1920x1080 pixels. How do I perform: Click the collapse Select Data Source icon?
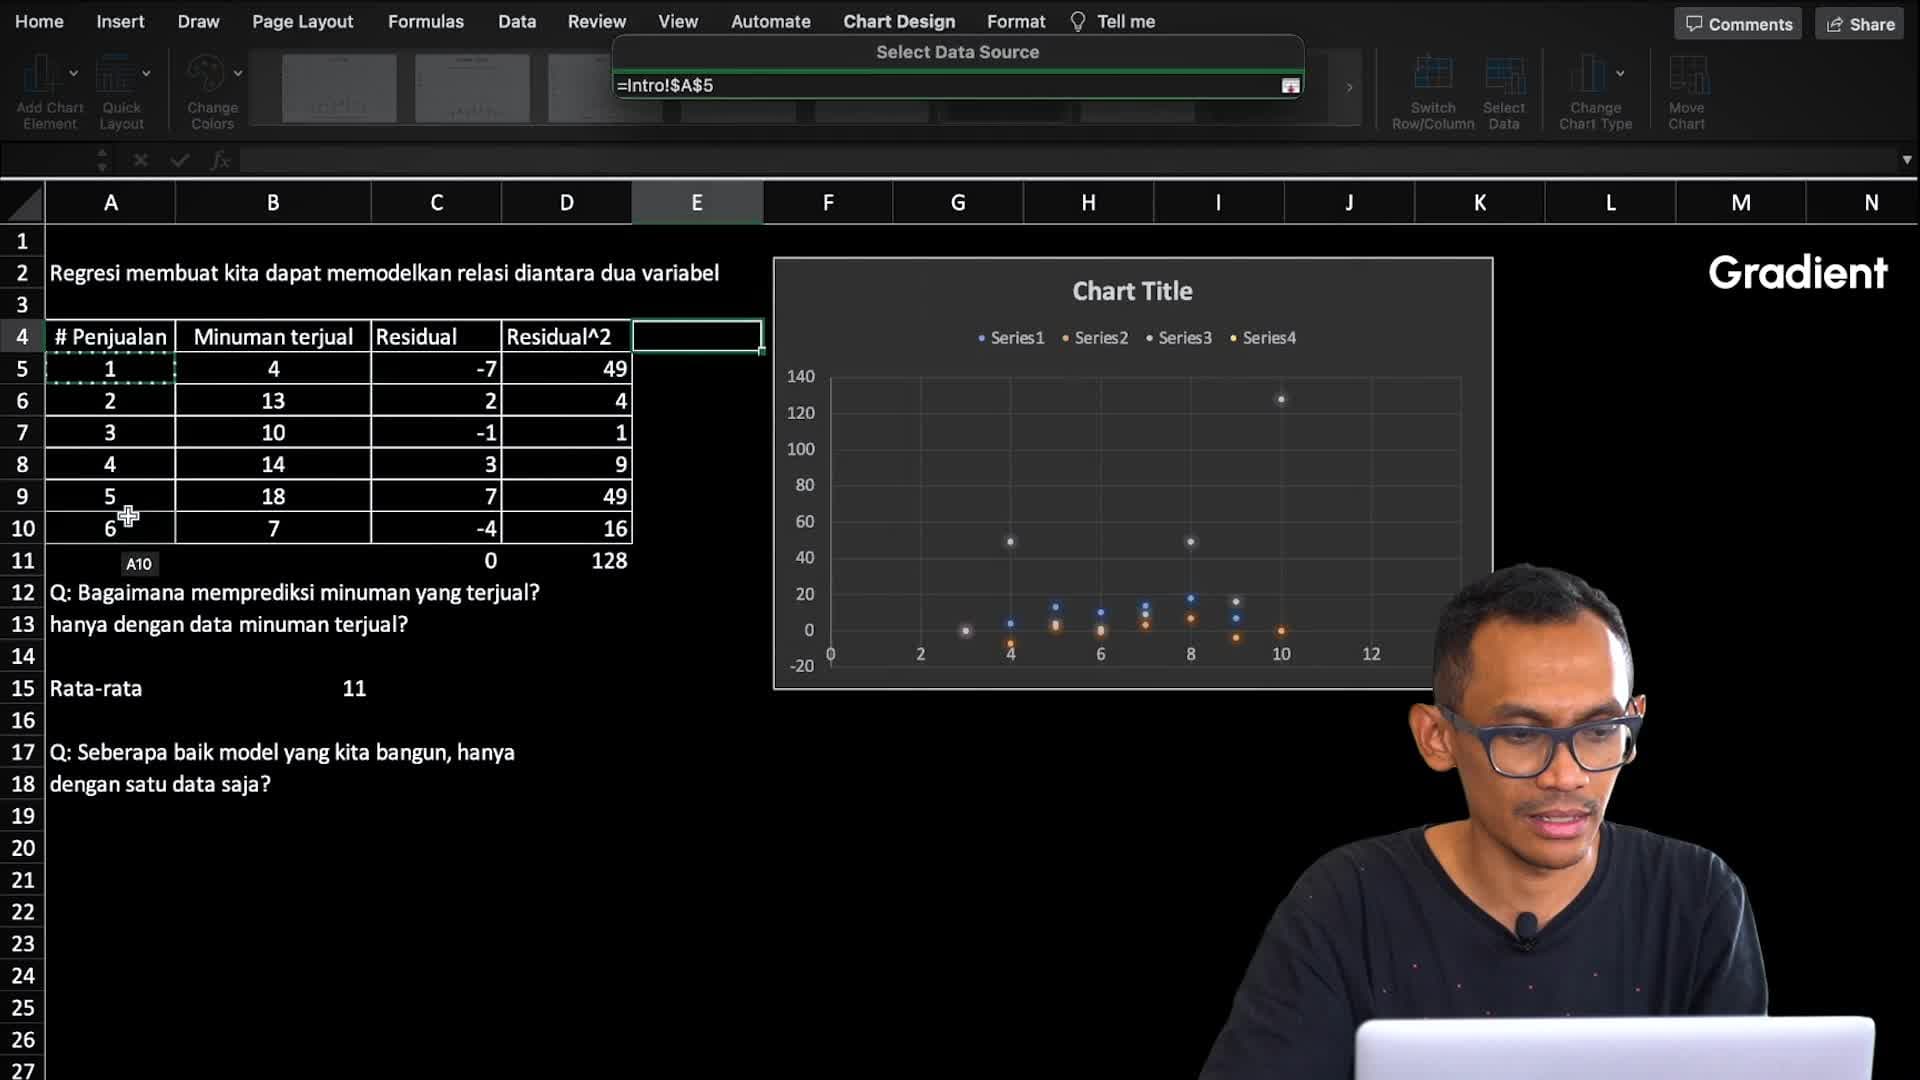pos(1290,84)
